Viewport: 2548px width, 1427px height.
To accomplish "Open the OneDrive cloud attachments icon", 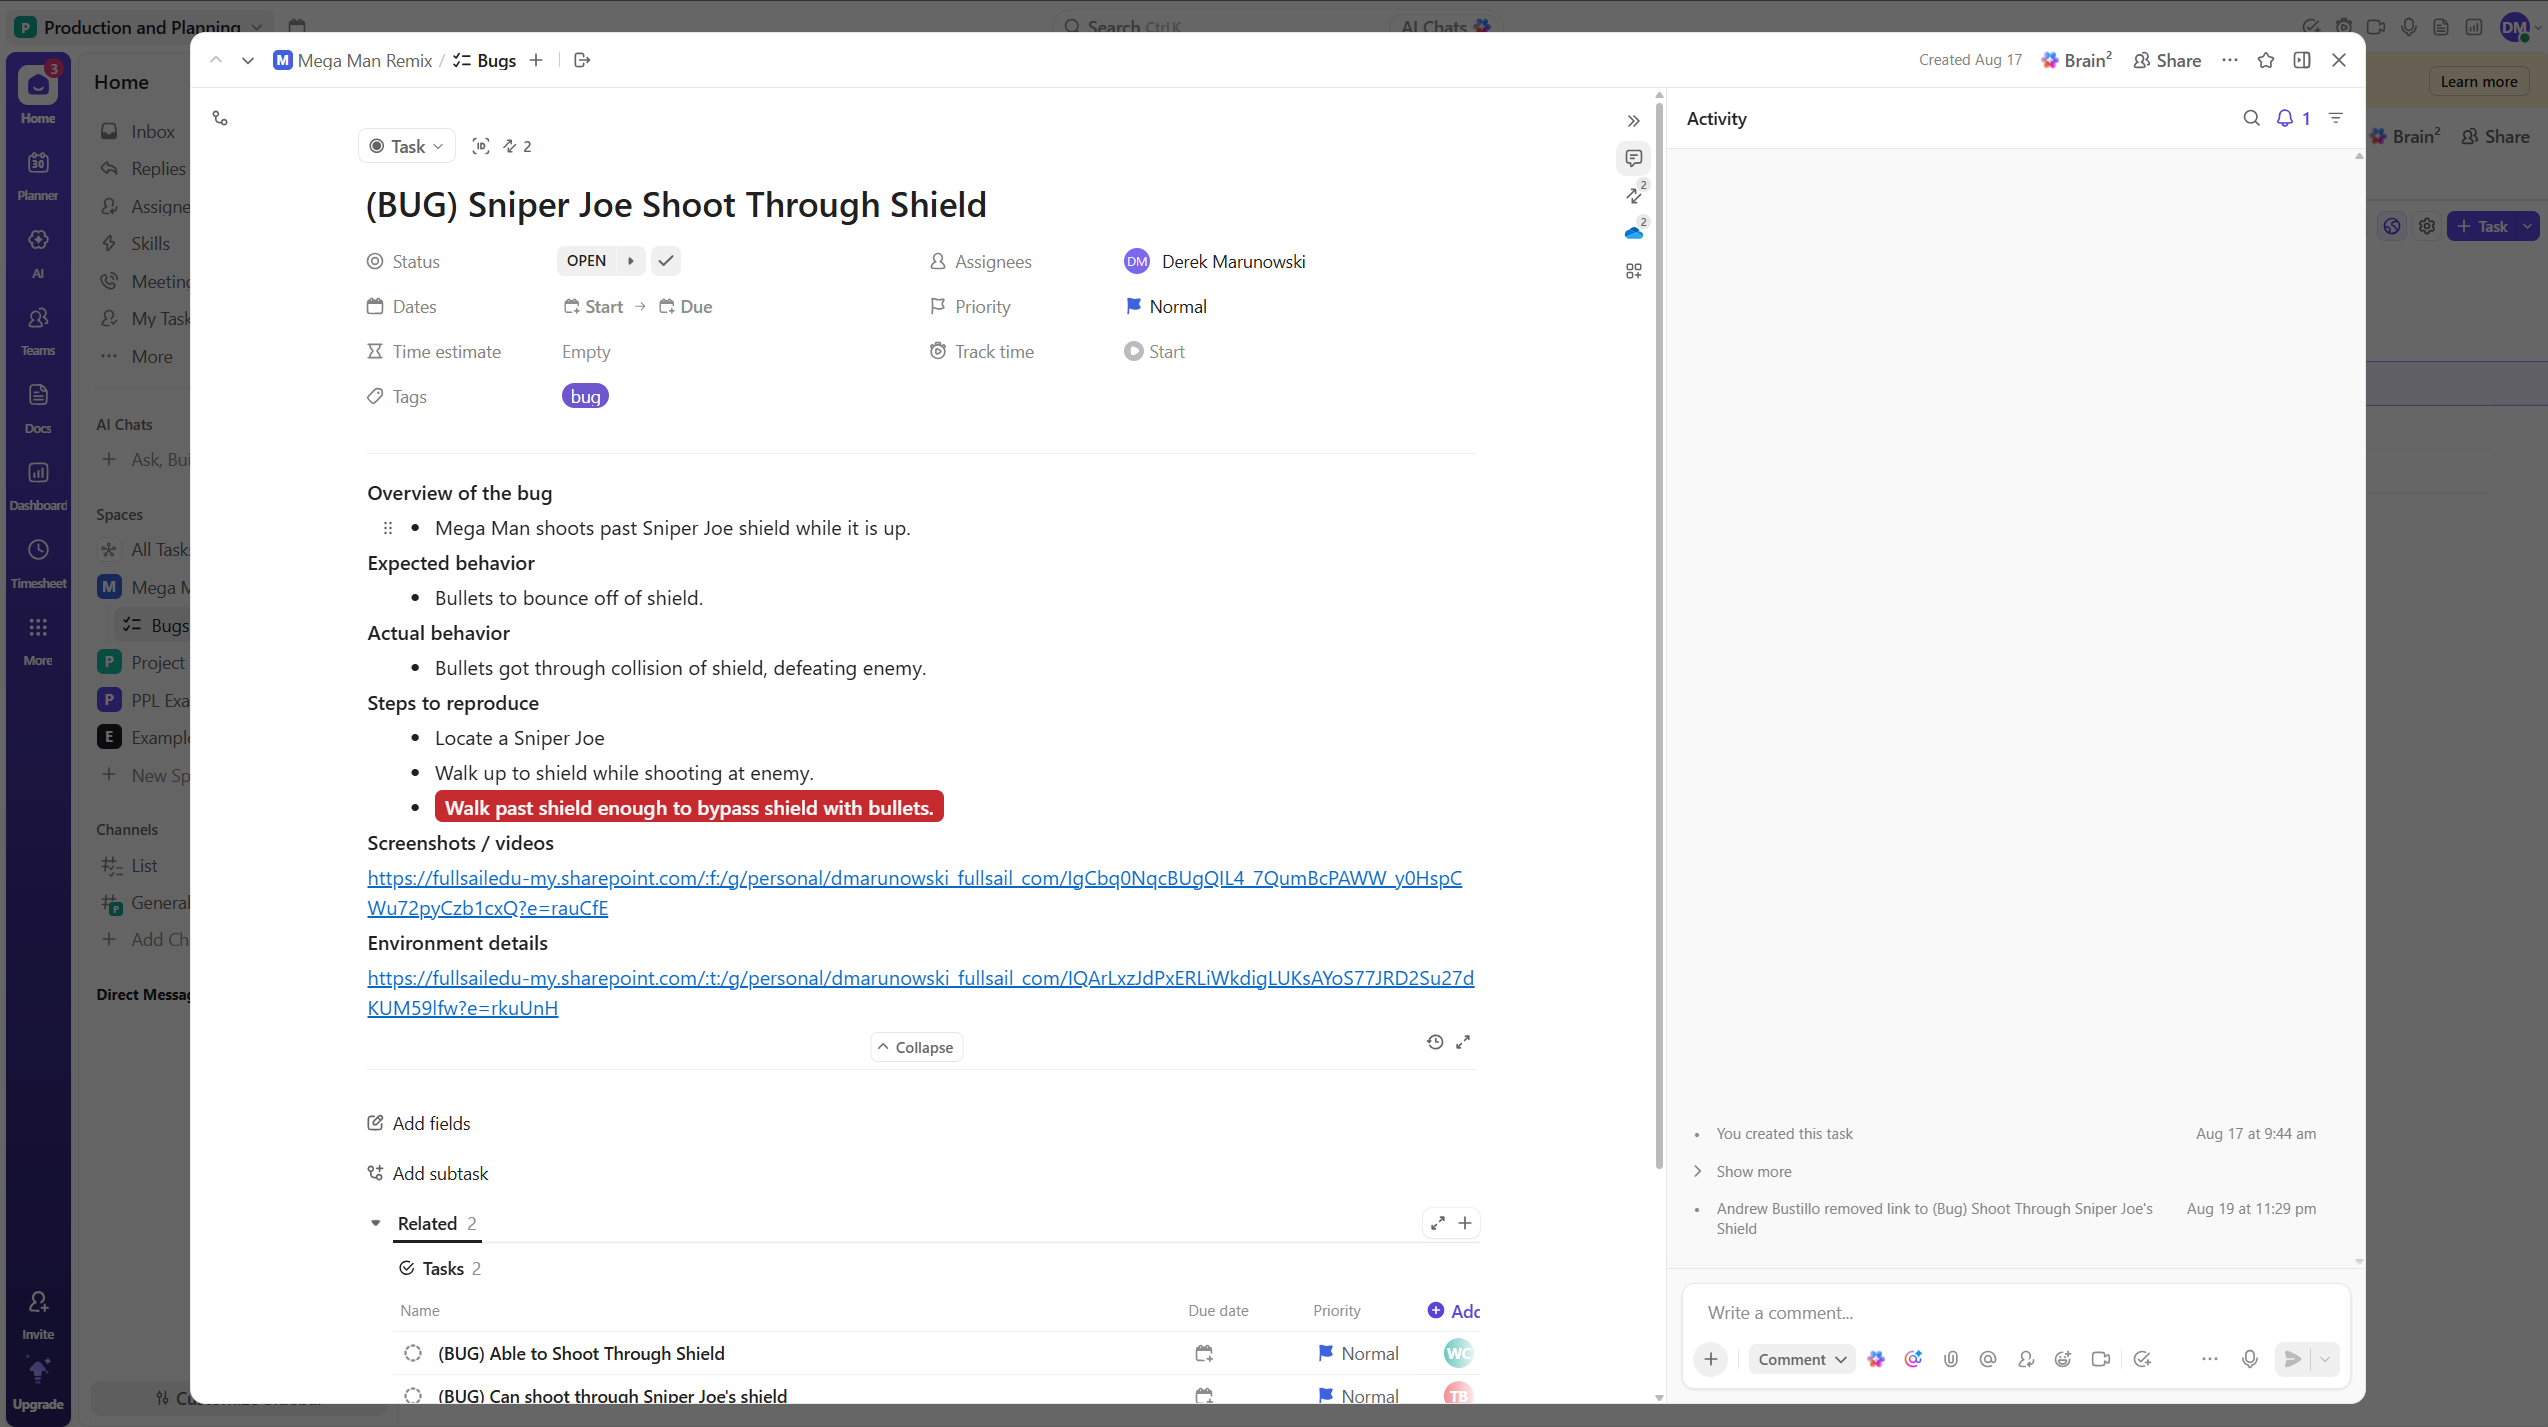I will point(1634,232).
